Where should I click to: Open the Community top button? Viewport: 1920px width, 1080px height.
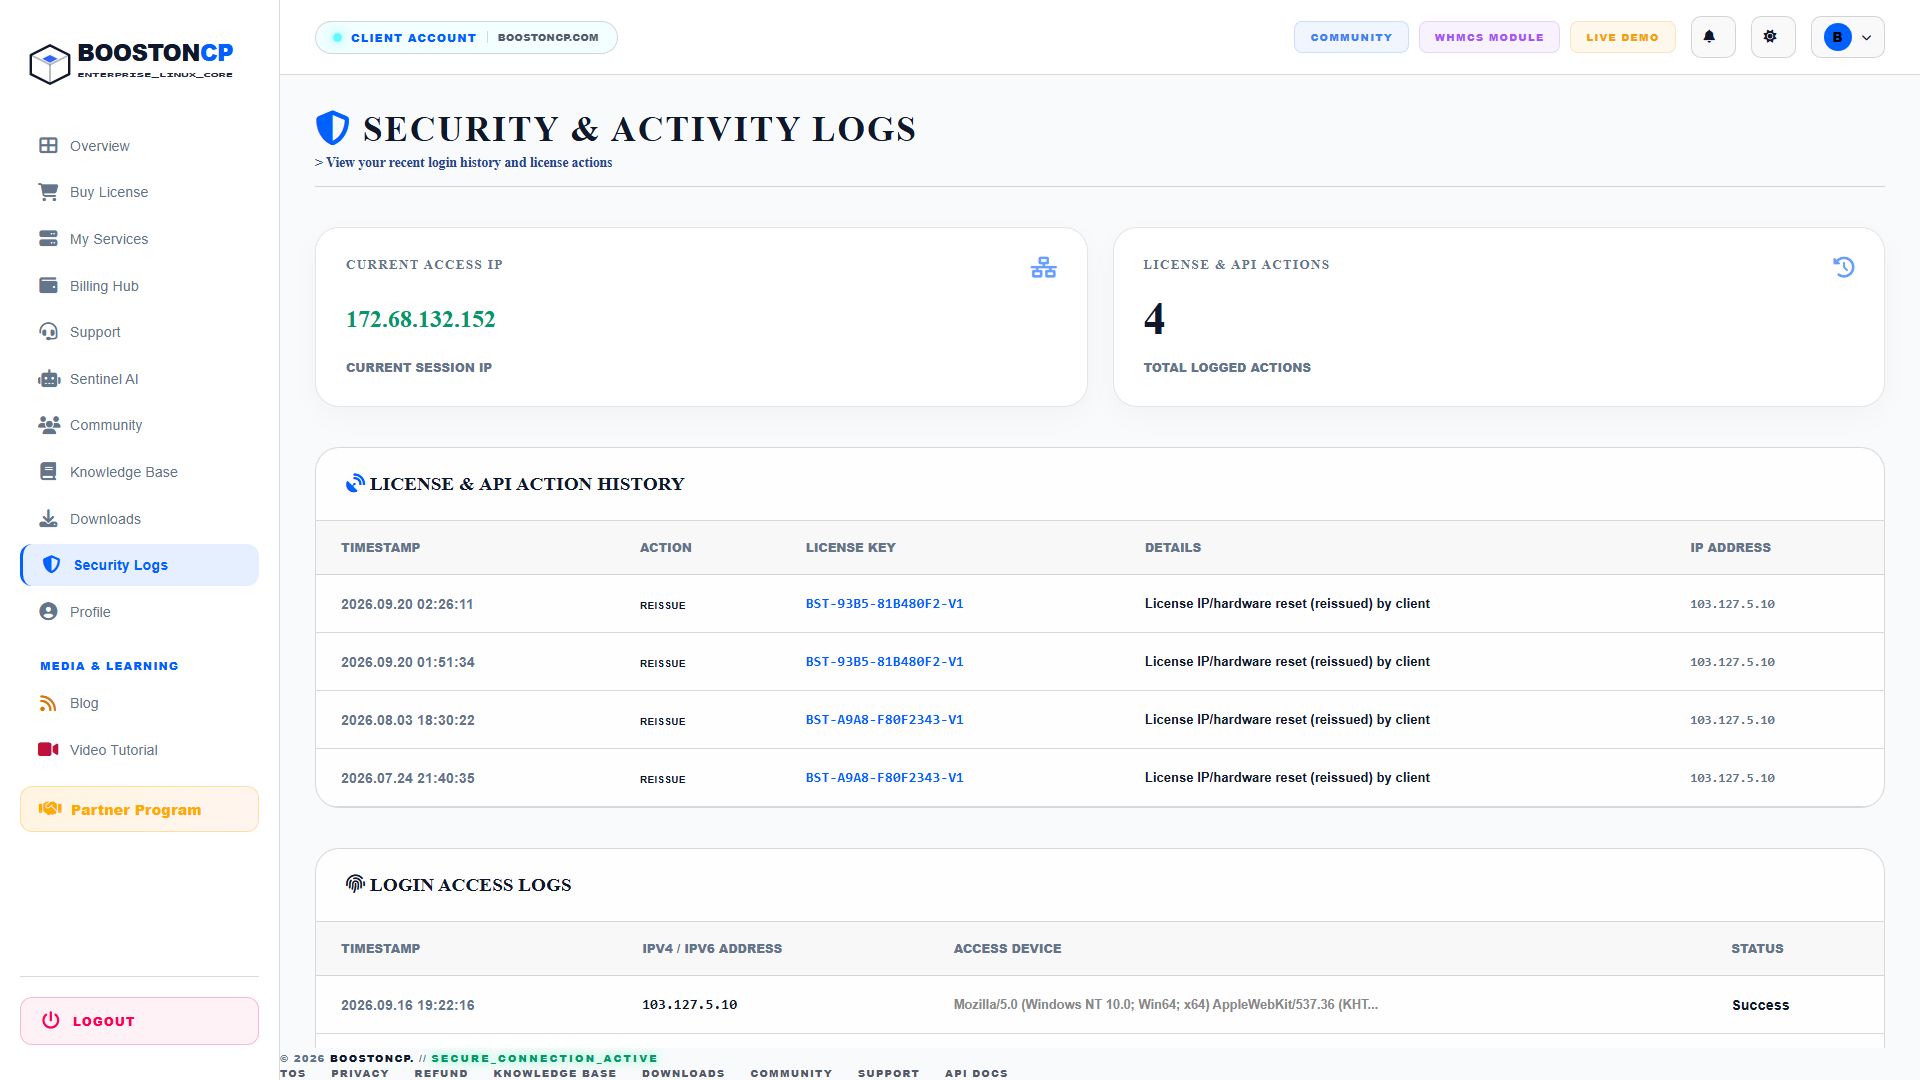1351,37
